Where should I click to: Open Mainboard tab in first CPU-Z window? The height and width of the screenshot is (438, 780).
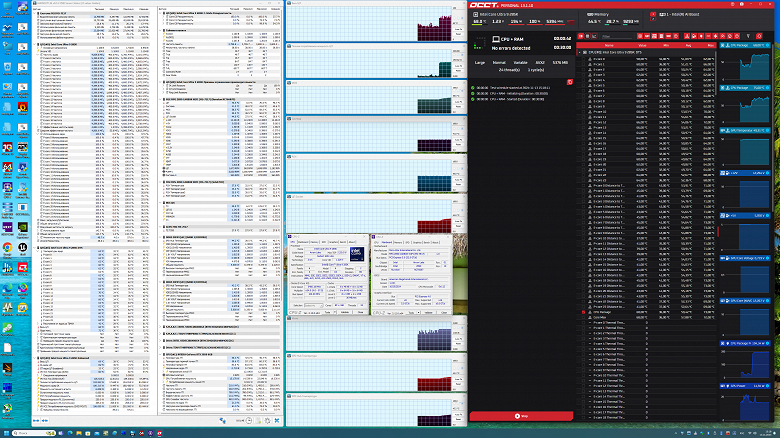click(x=303, y=242)
